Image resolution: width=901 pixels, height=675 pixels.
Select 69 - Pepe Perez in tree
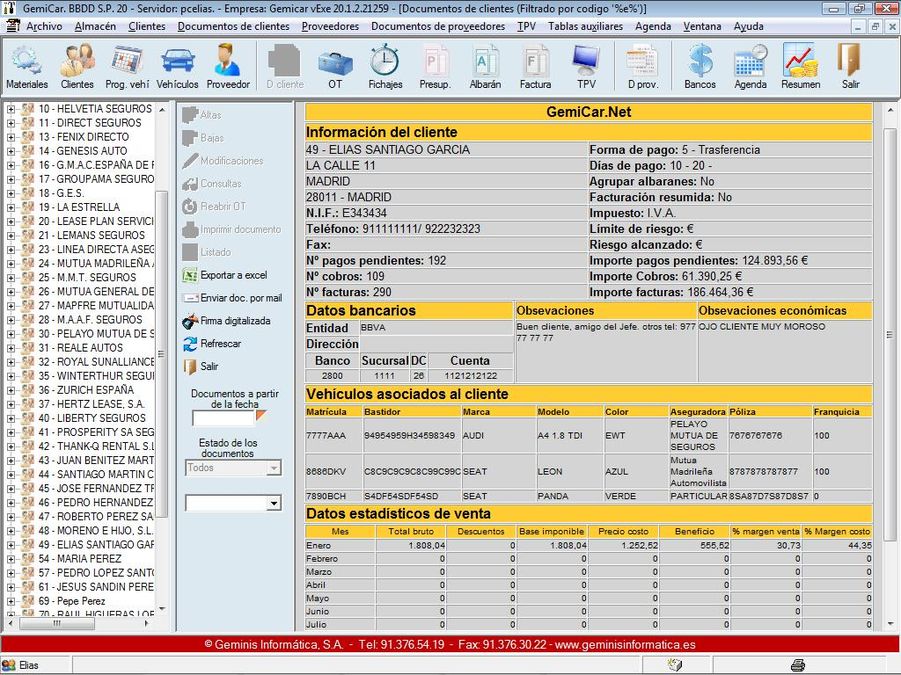tap(72, 601)
